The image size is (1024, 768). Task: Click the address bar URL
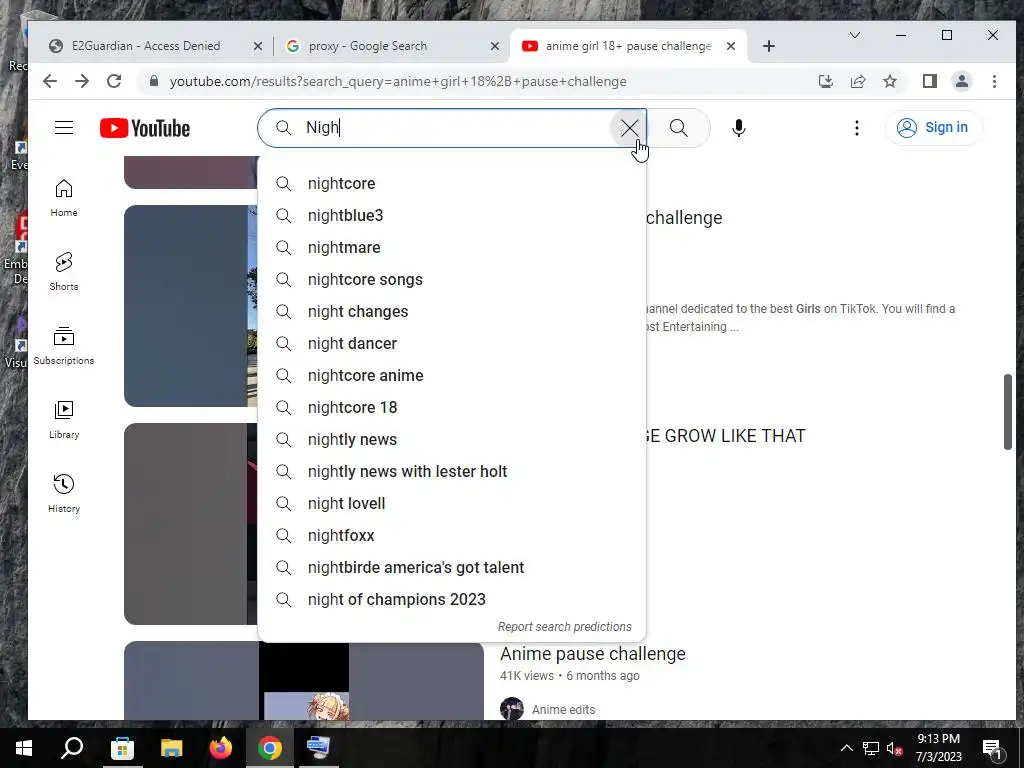(x=398, y=82)
